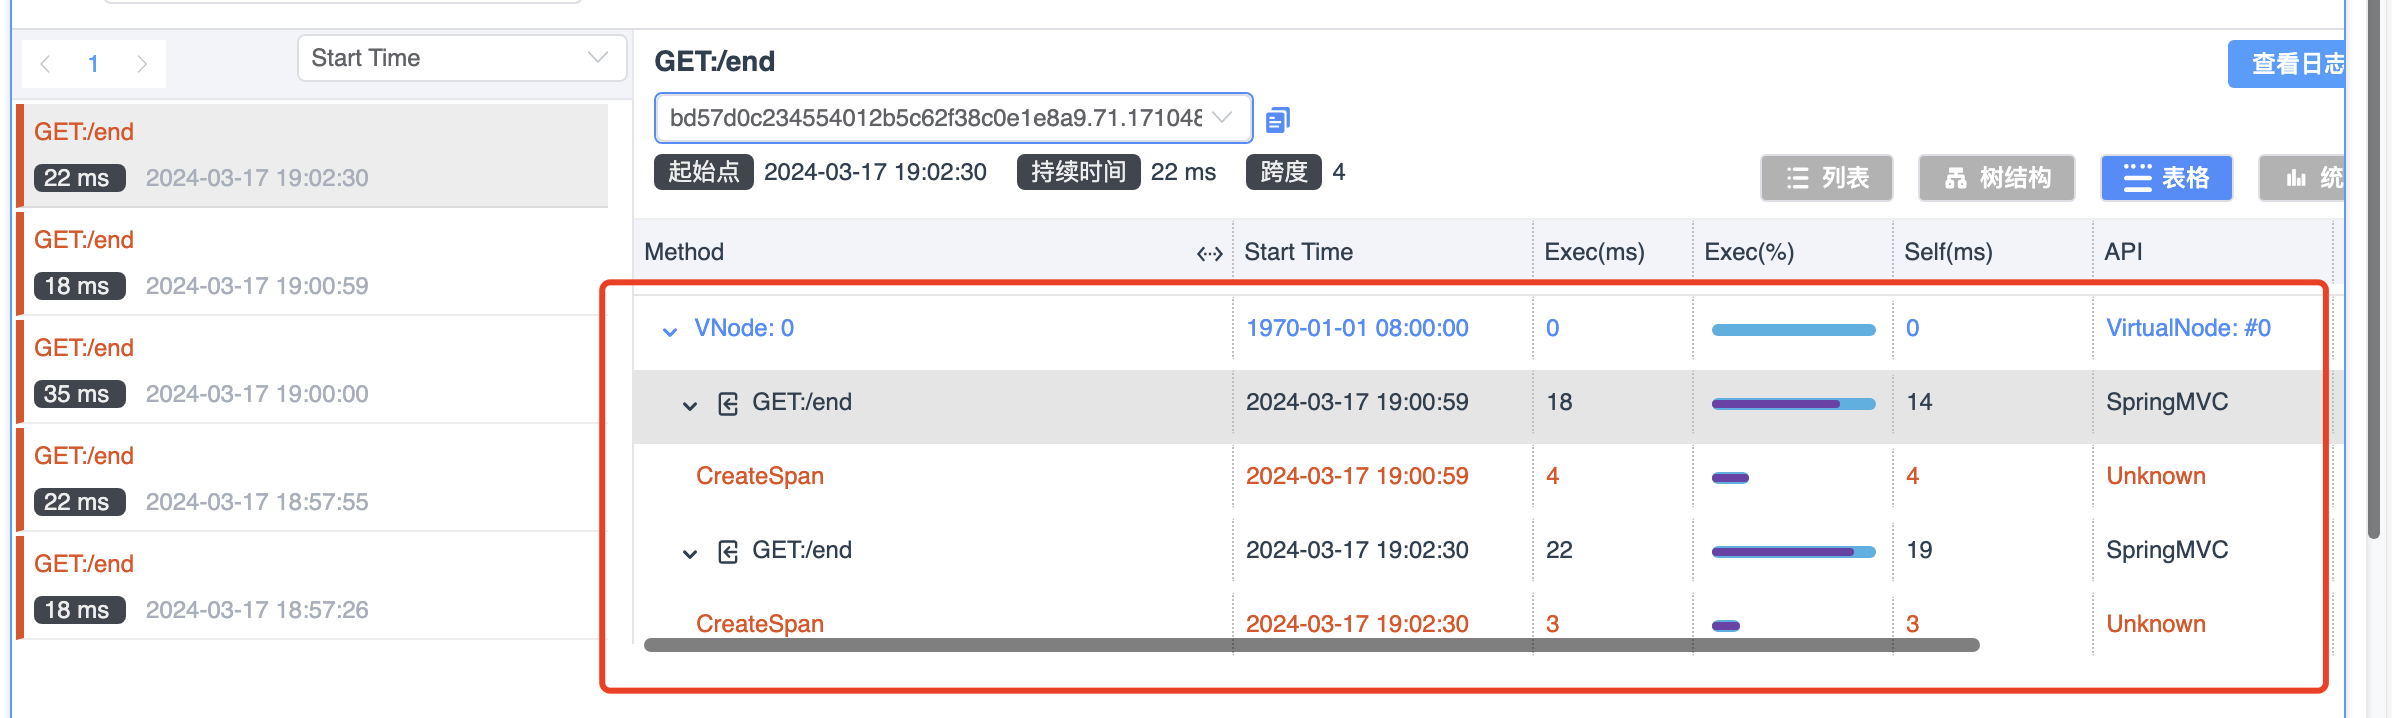Select the table view (表格) tab
Viewport: 2392px width, 718px height.
(x=2166, y=178)
